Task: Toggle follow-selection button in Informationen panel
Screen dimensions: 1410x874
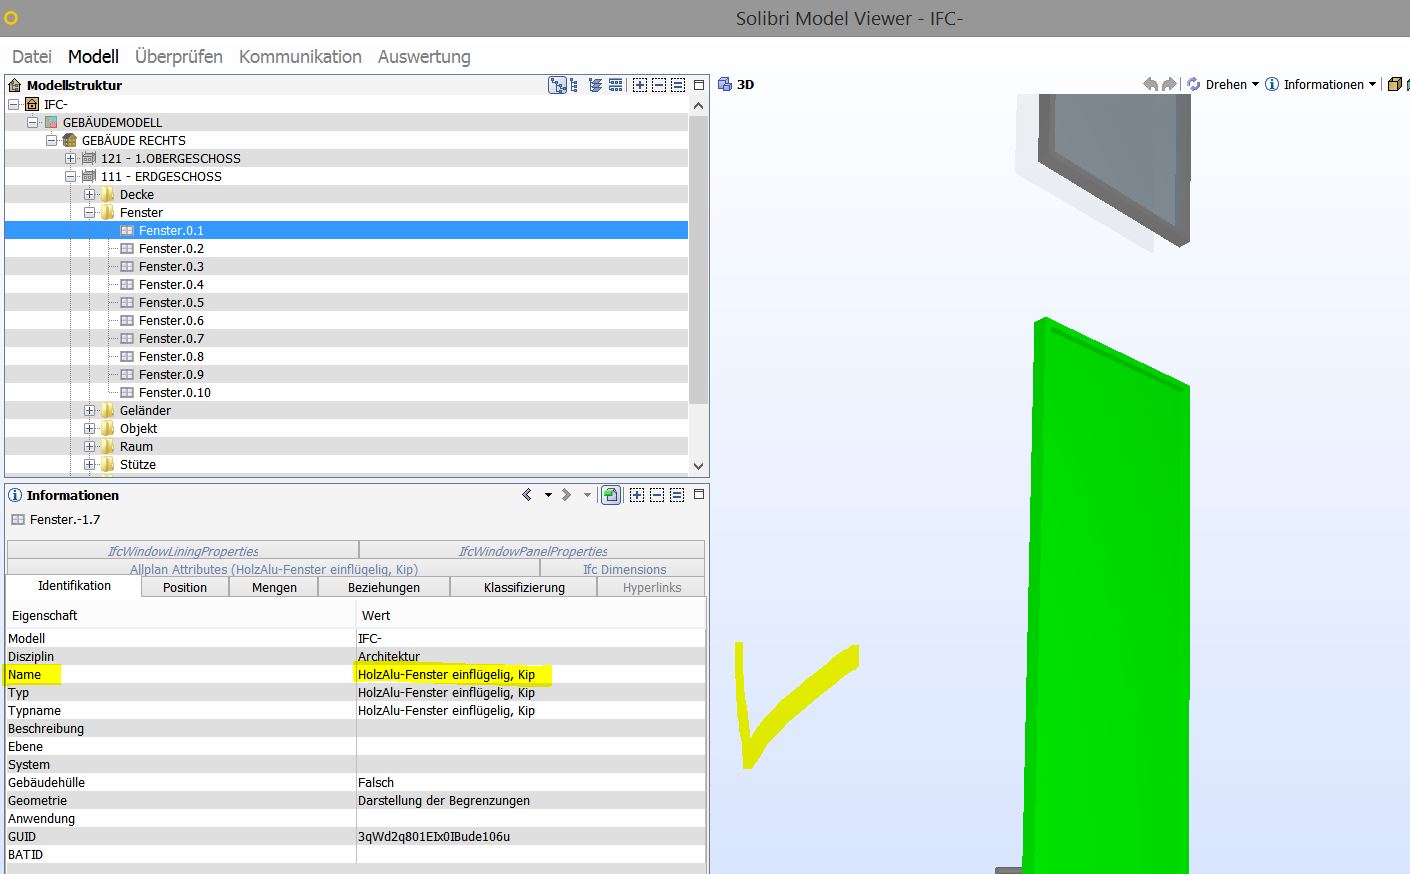Action: (x=610, y=495)
